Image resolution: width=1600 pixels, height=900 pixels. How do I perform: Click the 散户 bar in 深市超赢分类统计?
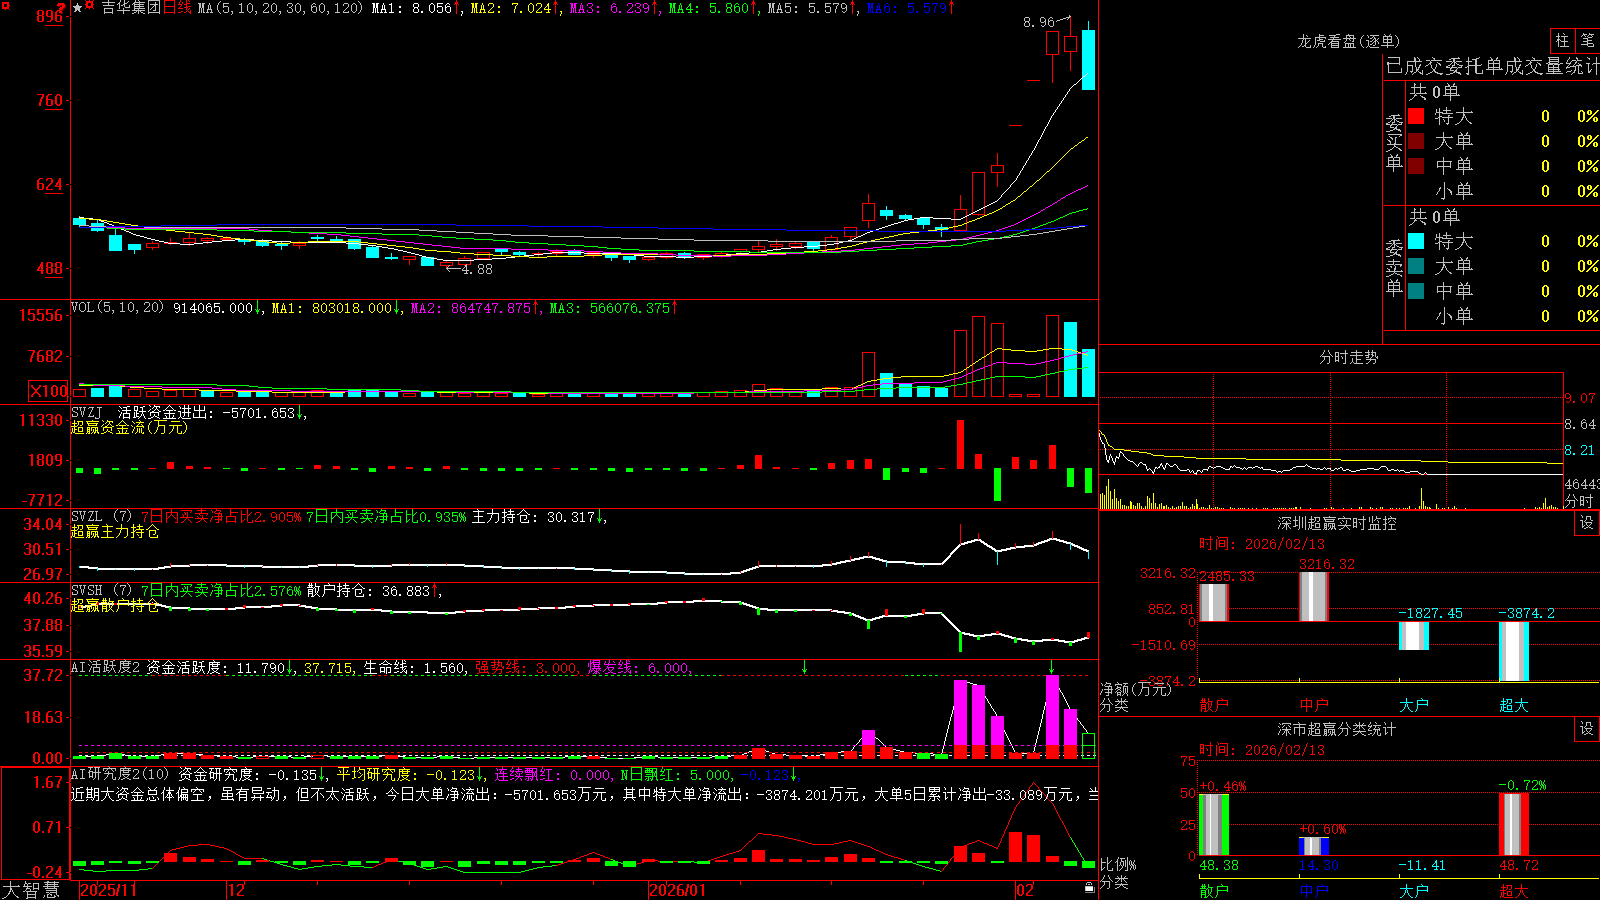tap(1214, 825)
